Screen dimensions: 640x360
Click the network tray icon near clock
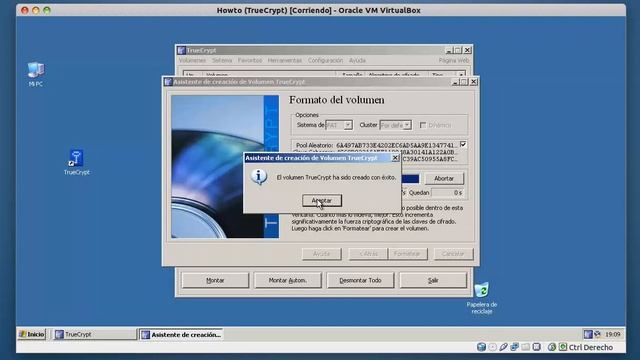click(598, 334)
